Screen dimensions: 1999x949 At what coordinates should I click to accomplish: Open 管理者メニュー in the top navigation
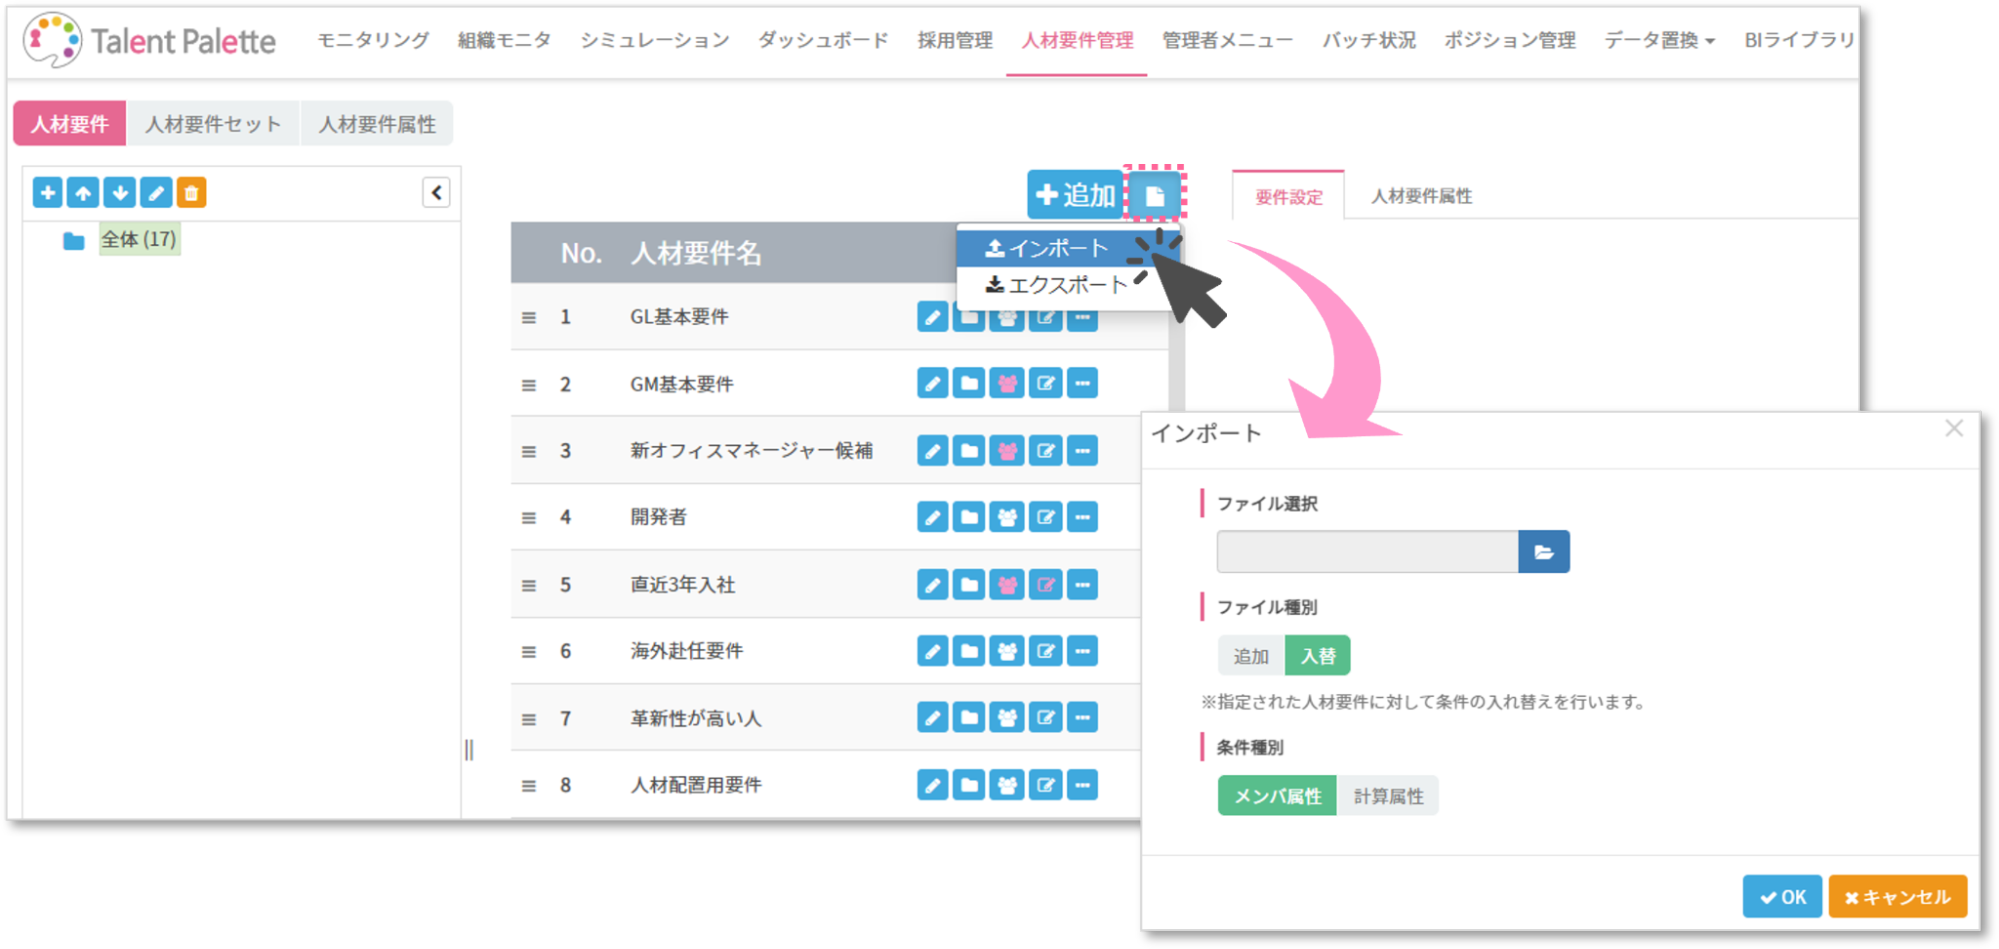tap(1227, 40)
